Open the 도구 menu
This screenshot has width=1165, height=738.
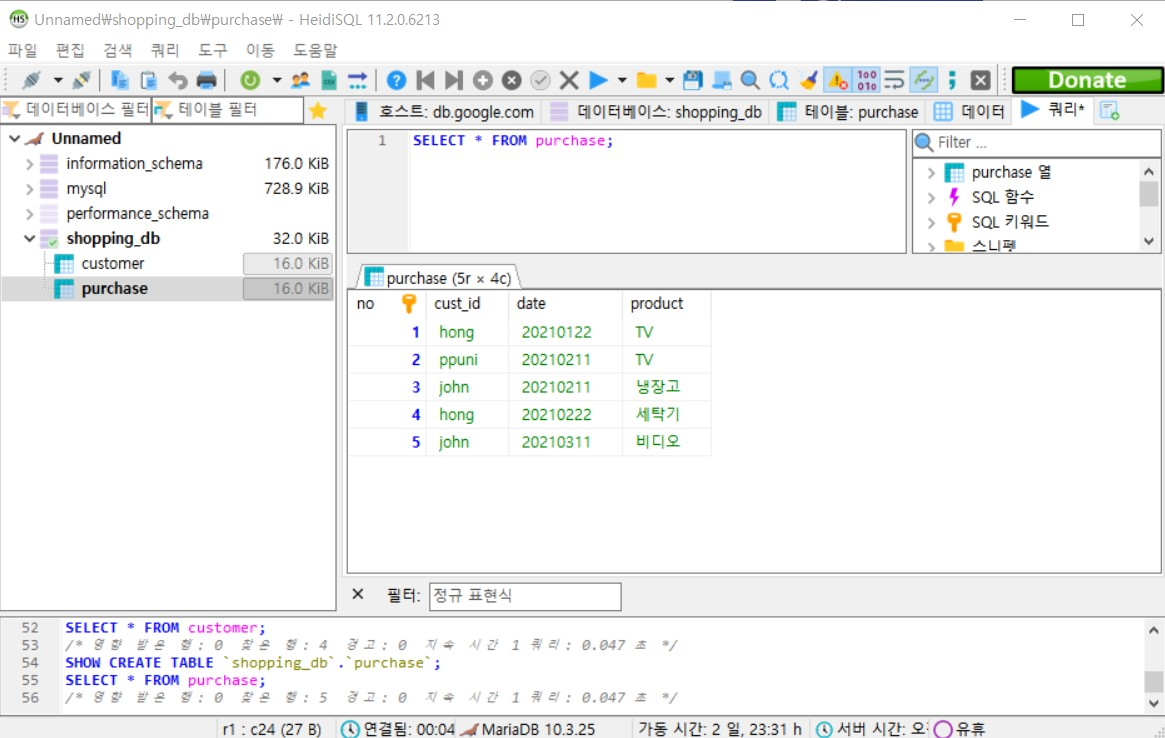coord(212,50)
